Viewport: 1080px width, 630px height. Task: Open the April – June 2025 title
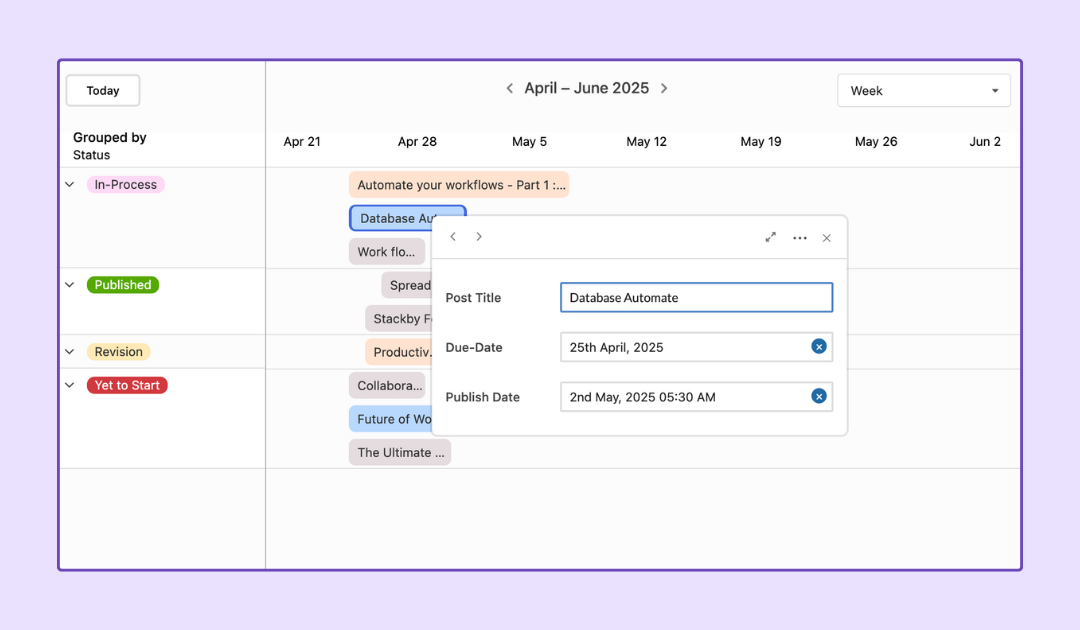point(586,88)
